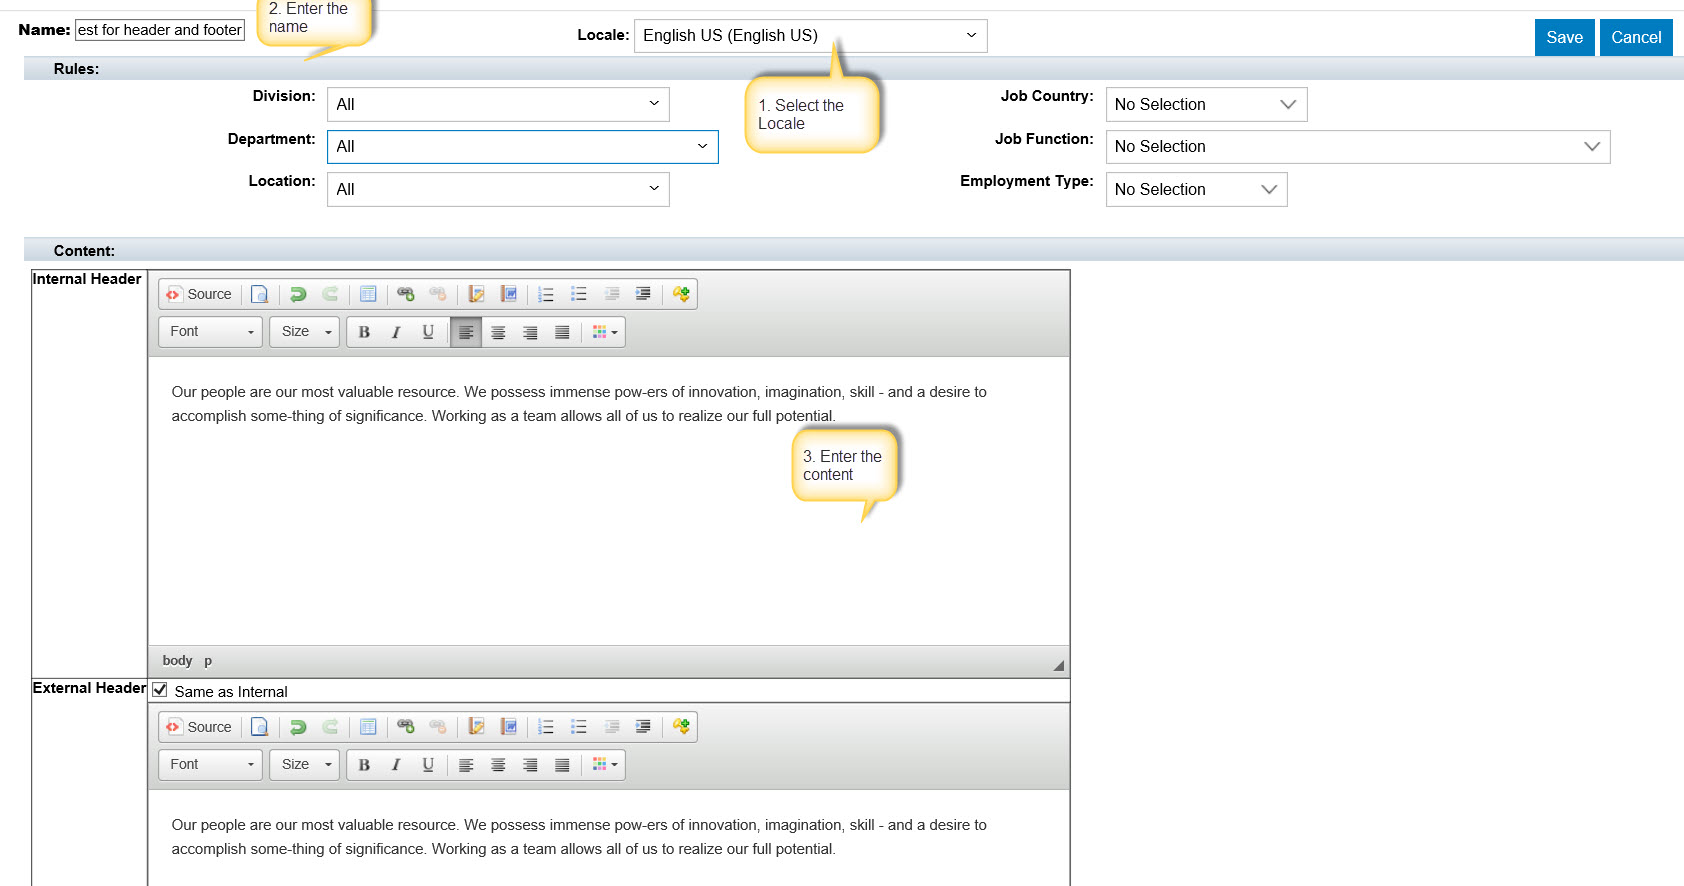1684x886 pixels.
Task: Click Unlink icon in External Header toolbar
Action: click(x=438, y=727)
